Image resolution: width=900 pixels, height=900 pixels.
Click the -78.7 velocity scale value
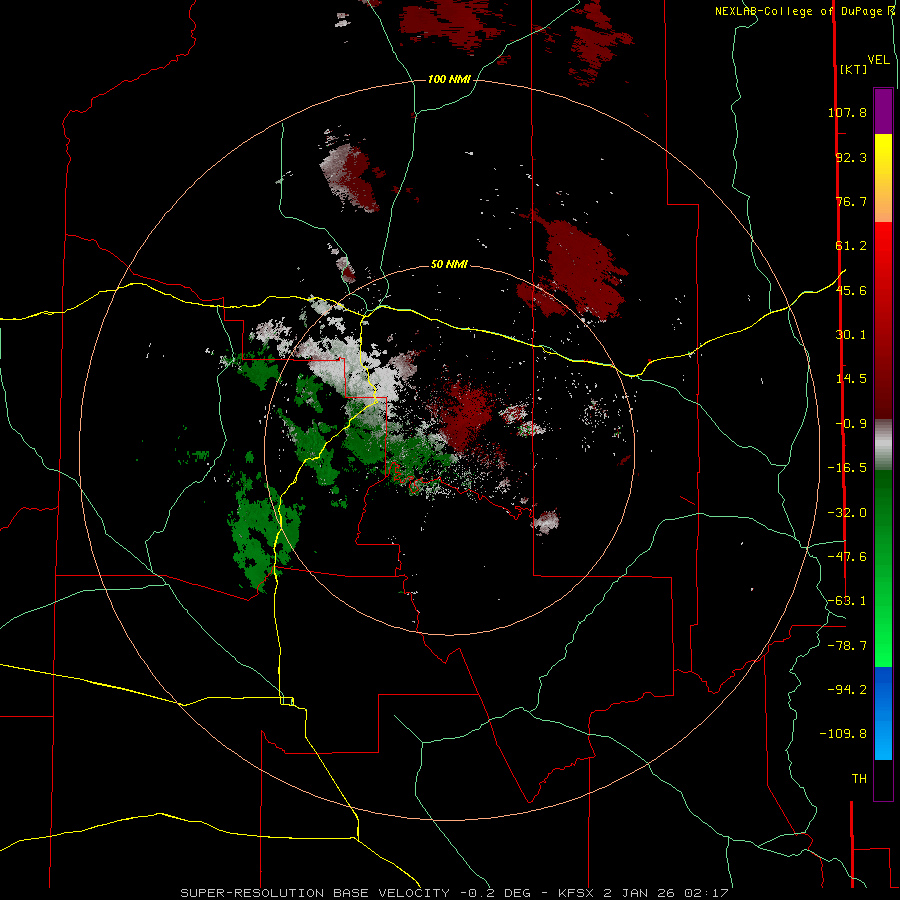pyautogui.click(x=847, y=646)
